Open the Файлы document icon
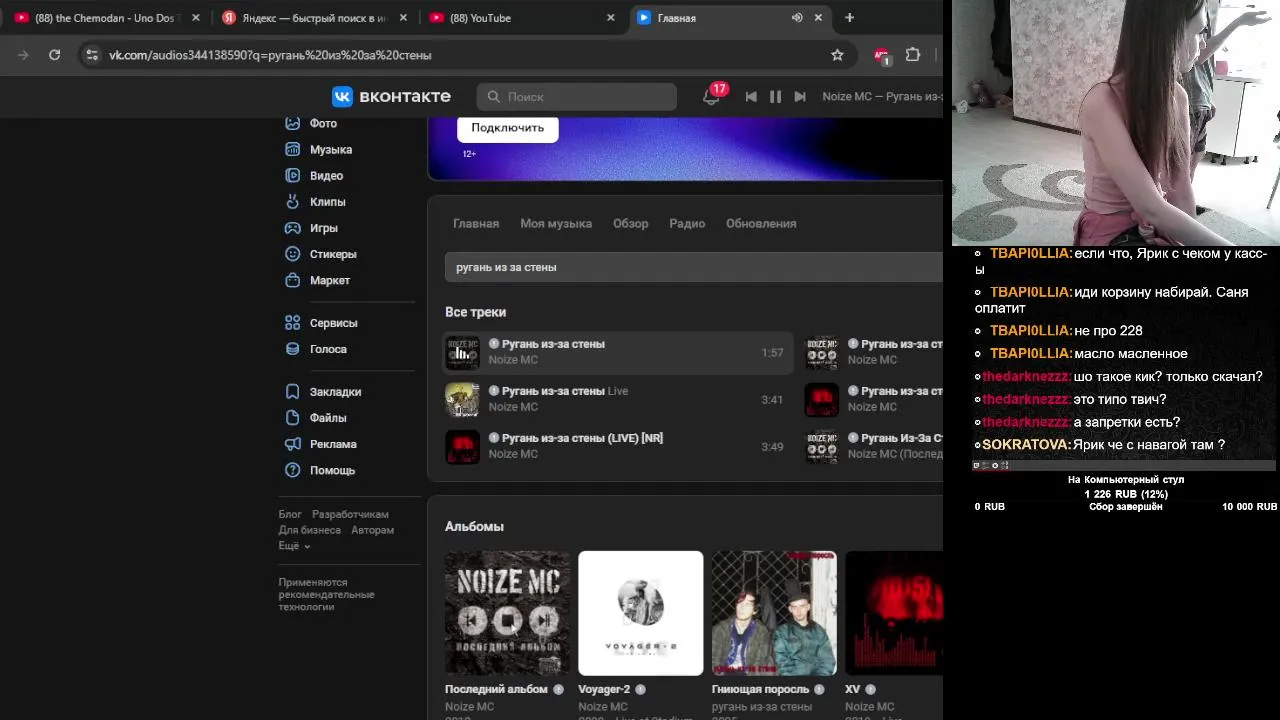Viewport: 1280px width, 720px height. (292, 417)
